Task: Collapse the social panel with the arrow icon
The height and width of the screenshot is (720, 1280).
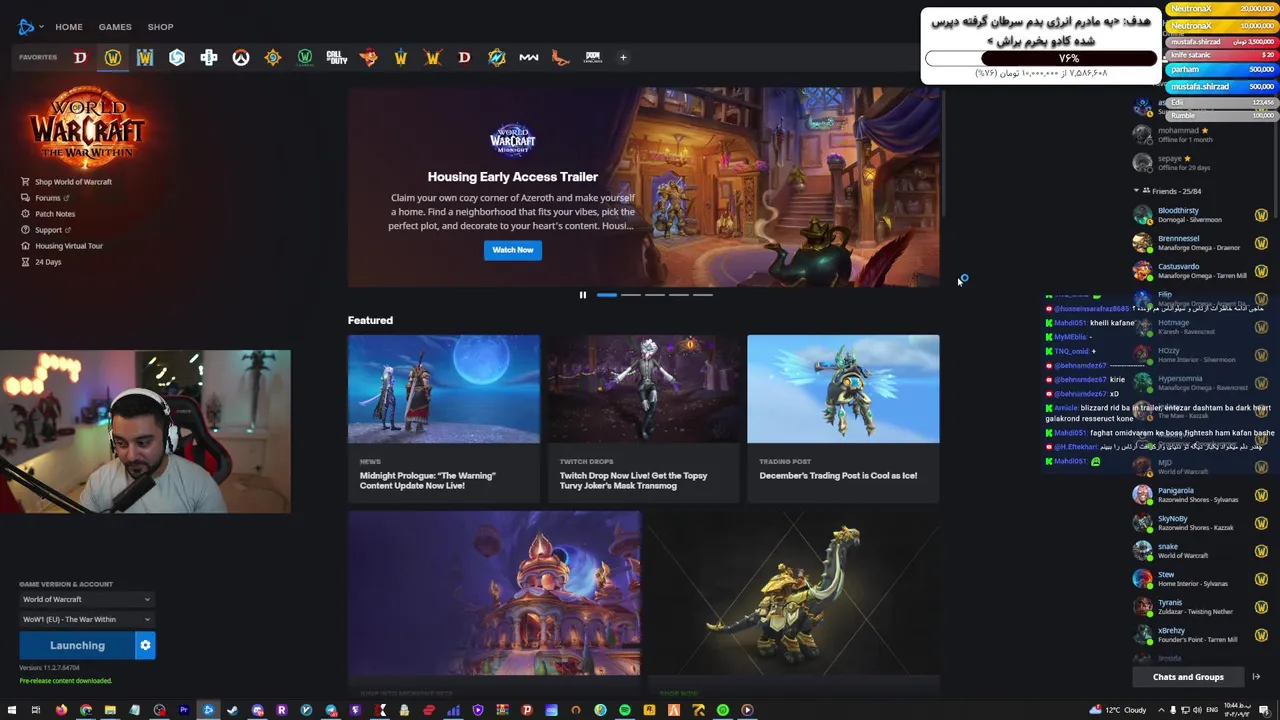Action: tap(1256, 677)
